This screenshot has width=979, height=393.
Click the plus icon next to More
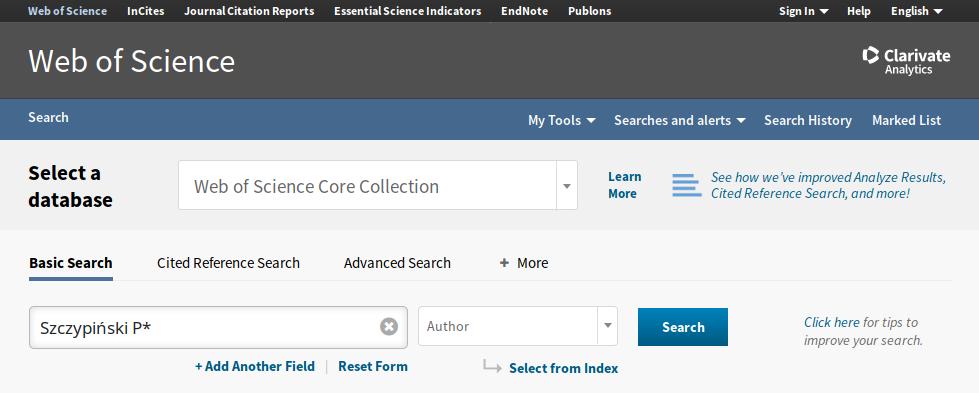[504, 264]
